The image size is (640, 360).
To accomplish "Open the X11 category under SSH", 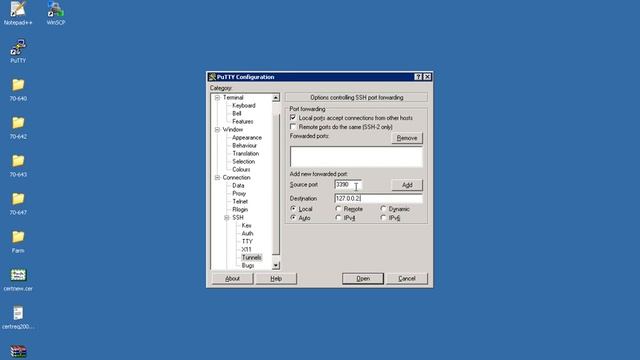I will point(247,249).
